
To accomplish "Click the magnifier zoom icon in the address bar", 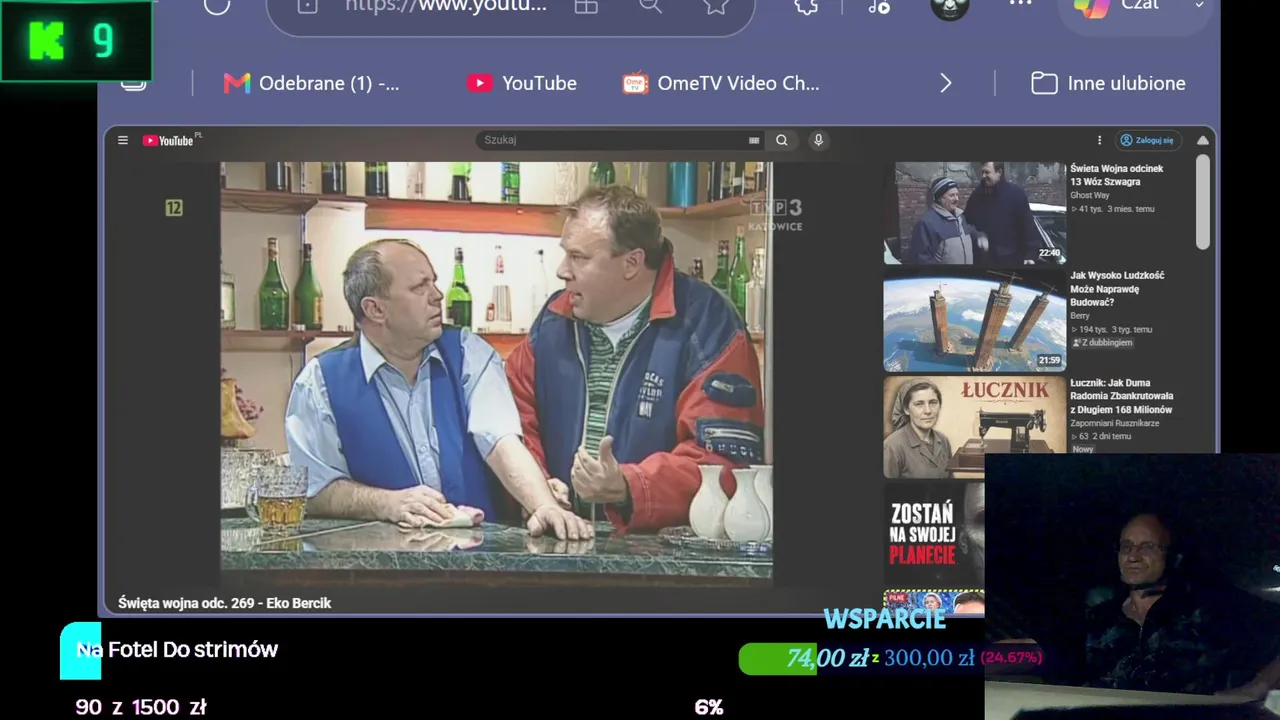I will click(651, 5).
